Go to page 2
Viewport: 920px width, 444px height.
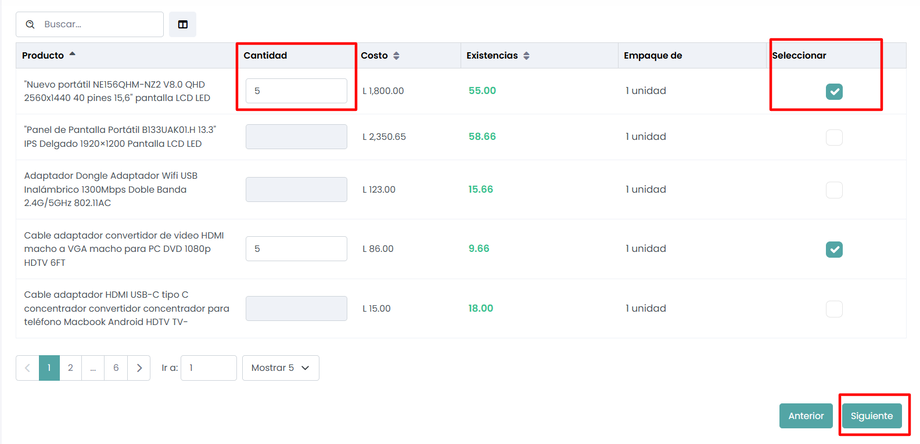pos(70,368)
